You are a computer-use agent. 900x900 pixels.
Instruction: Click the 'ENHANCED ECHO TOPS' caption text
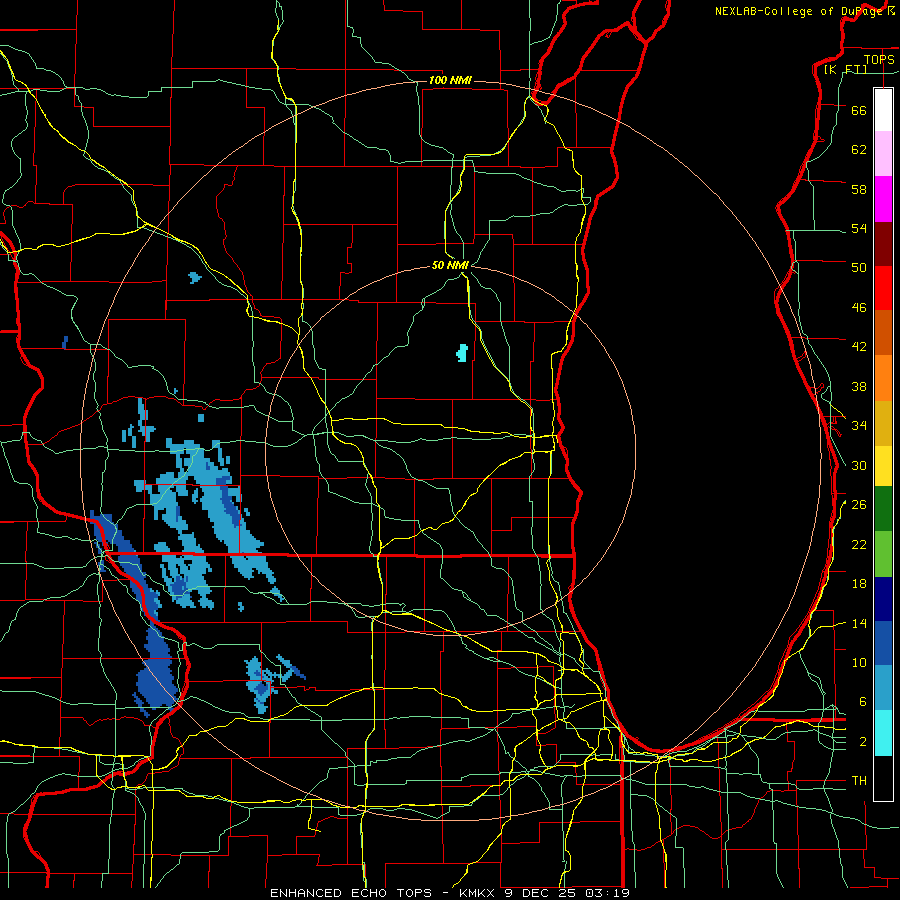coord(351,893)
